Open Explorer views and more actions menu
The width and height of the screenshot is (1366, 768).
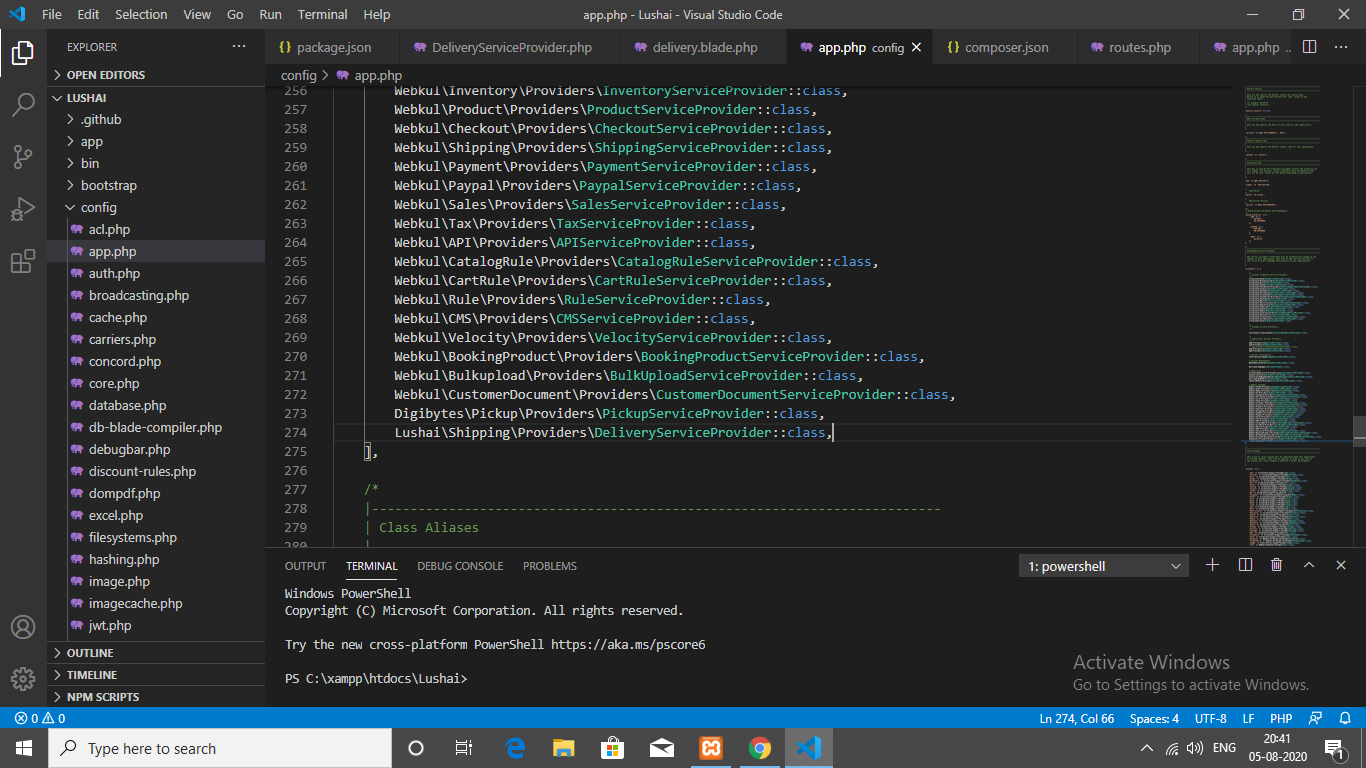click(x=238, y=47)
